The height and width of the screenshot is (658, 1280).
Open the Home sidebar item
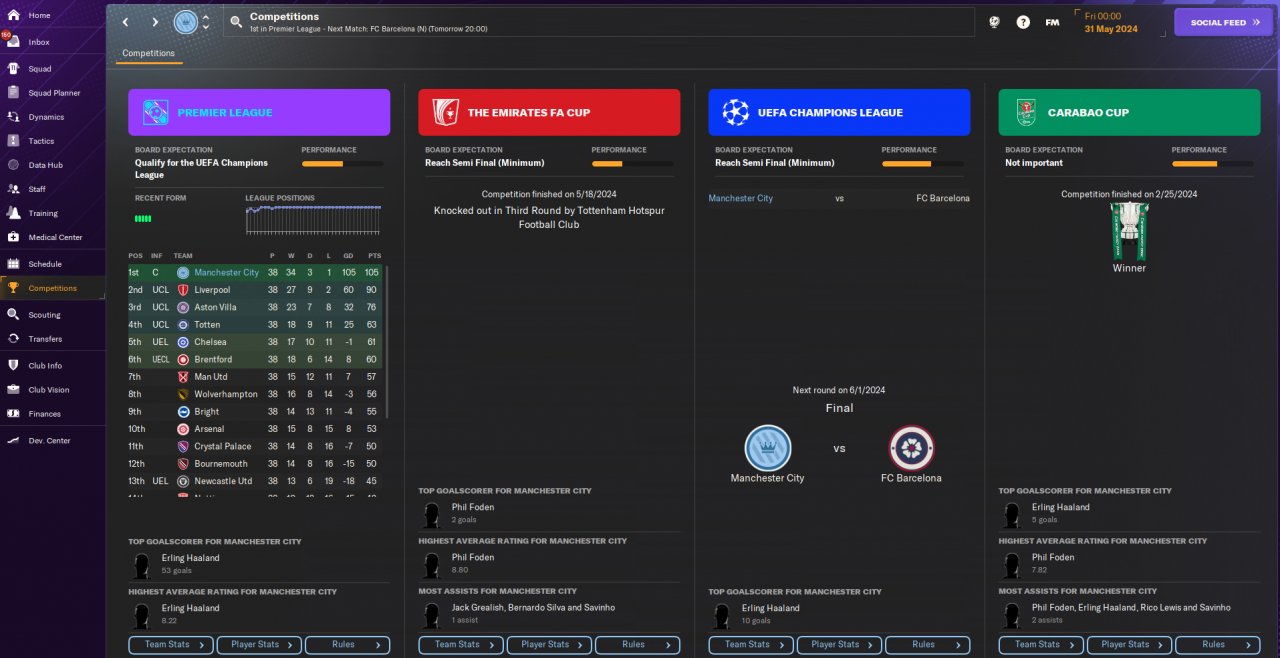point(39,15)
